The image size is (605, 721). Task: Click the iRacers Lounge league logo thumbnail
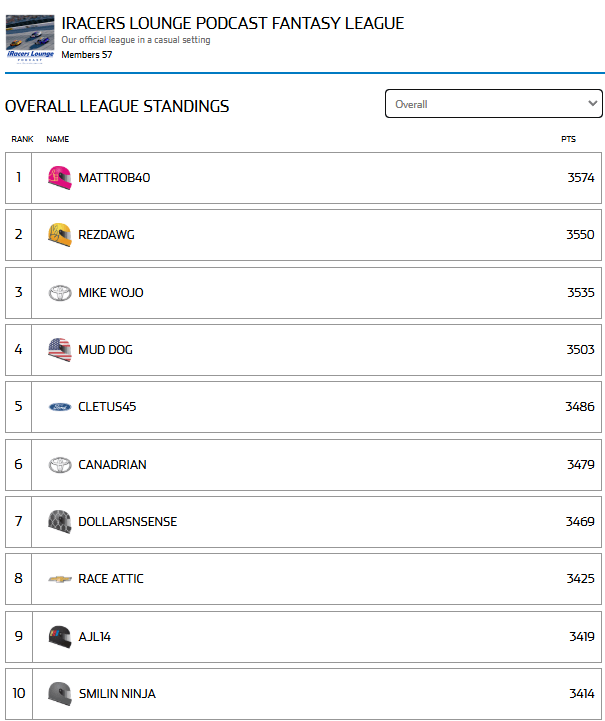pos(30,39)
